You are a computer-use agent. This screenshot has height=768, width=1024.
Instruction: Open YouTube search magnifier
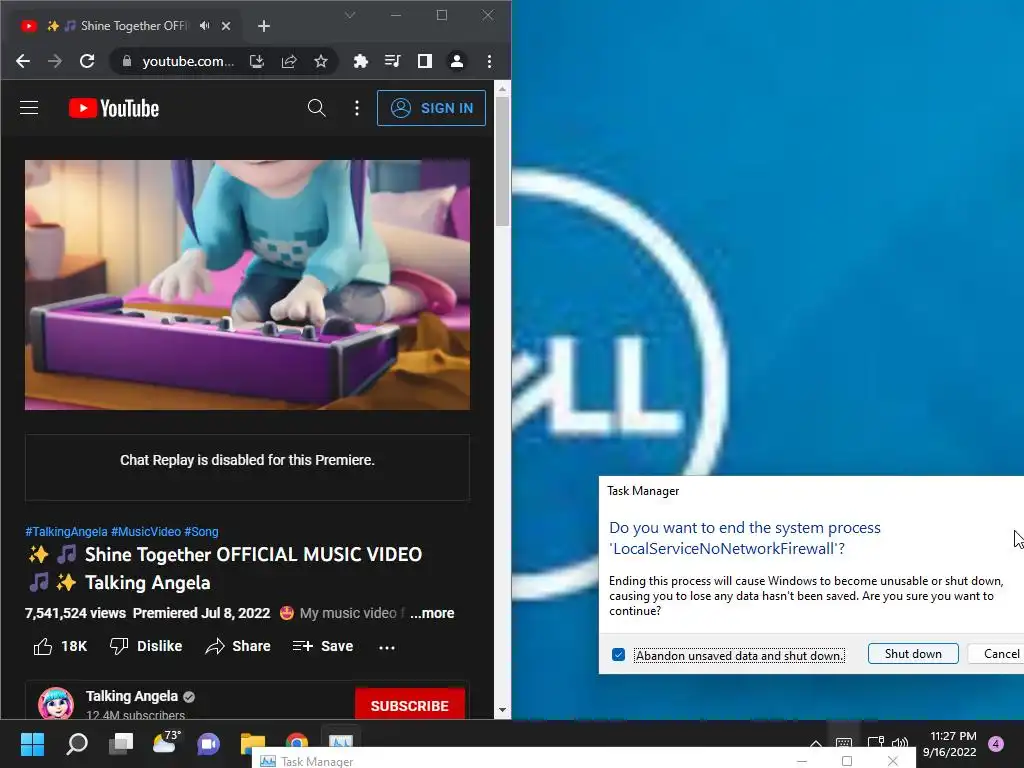tap(317, 108)
